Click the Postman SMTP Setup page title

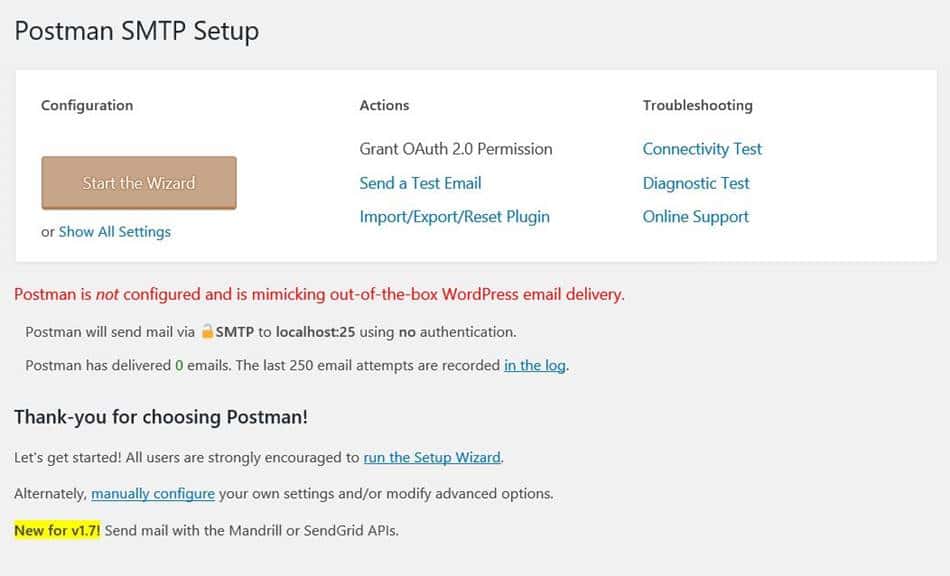(137, 31)
